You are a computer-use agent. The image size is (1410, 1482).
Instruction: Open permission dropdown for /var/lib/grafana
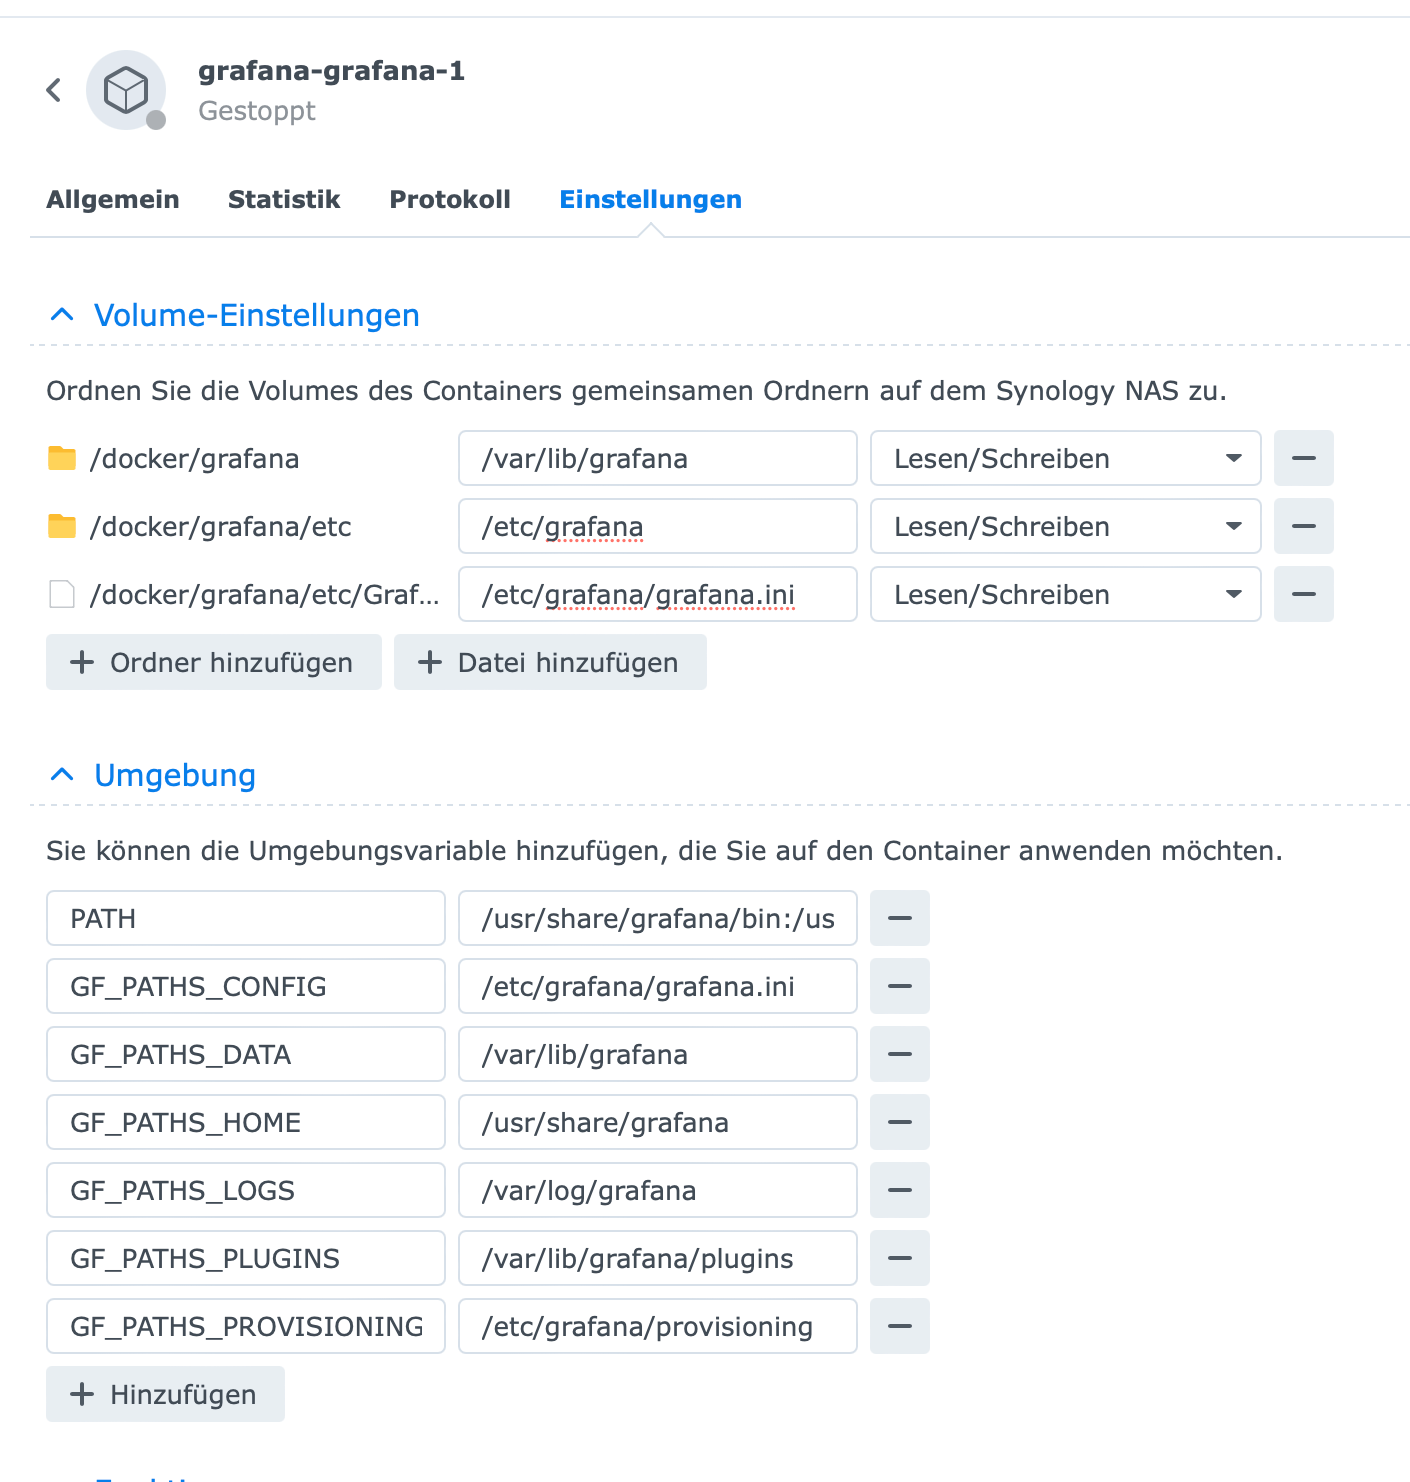1065,458
